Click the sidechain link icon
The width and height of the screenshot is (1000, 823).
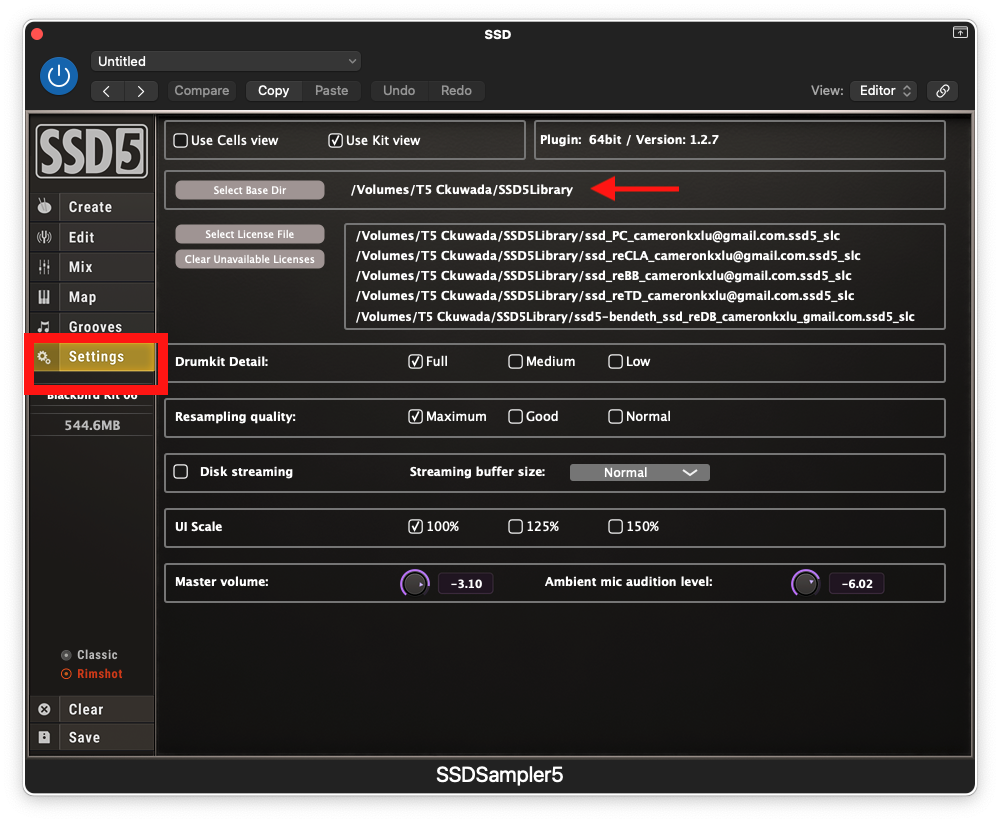(943, 91)
